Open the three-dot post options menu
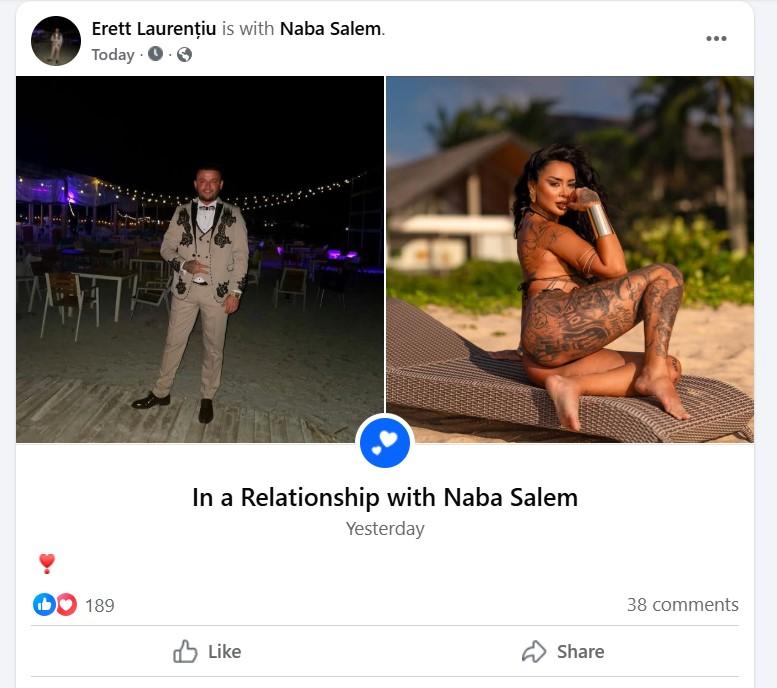 coord(716,38)
